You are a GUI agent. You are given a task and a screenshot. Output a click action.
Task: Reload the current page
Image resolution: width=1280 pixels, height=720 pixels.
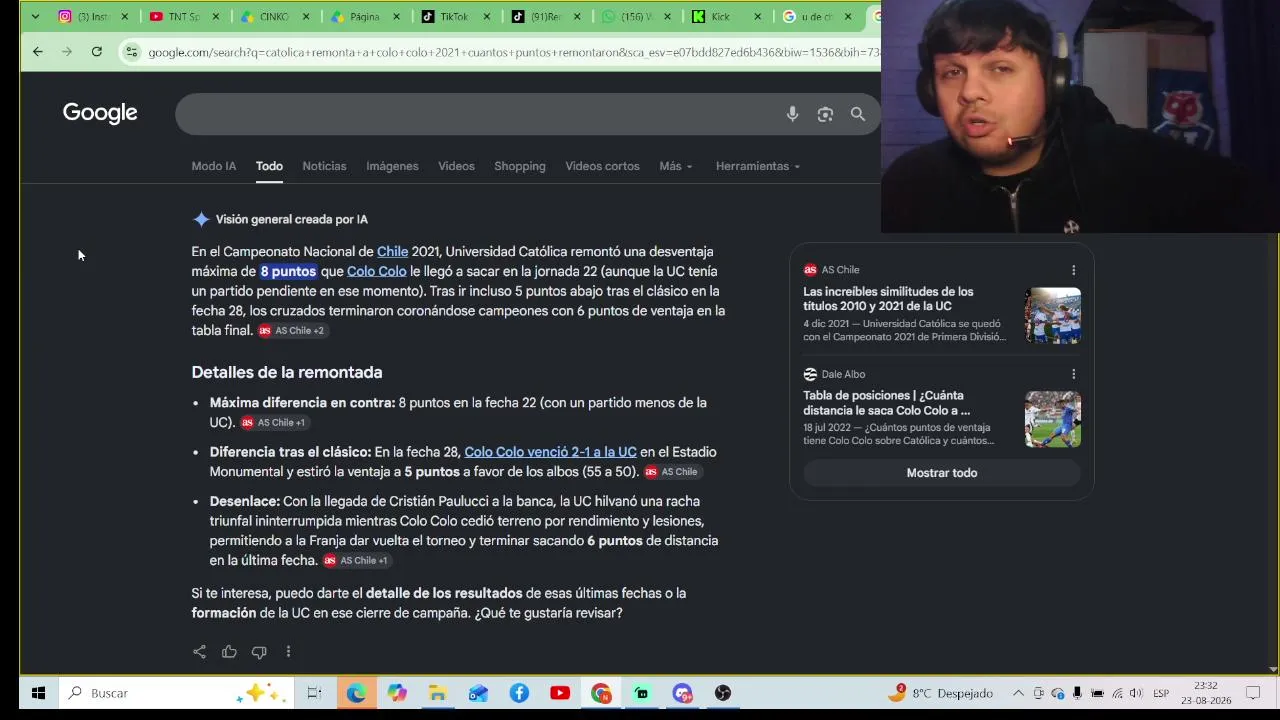coord(97,52)
